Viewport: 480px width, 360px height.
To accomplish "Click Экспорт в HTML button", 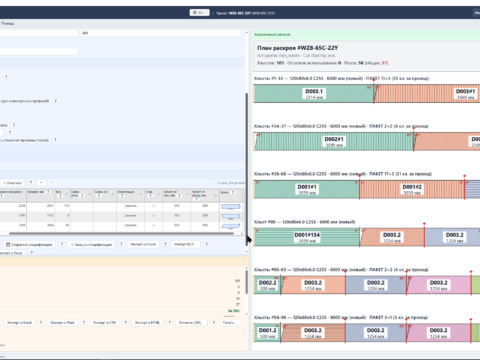I will pyautogui.click(x=147, y=323).
